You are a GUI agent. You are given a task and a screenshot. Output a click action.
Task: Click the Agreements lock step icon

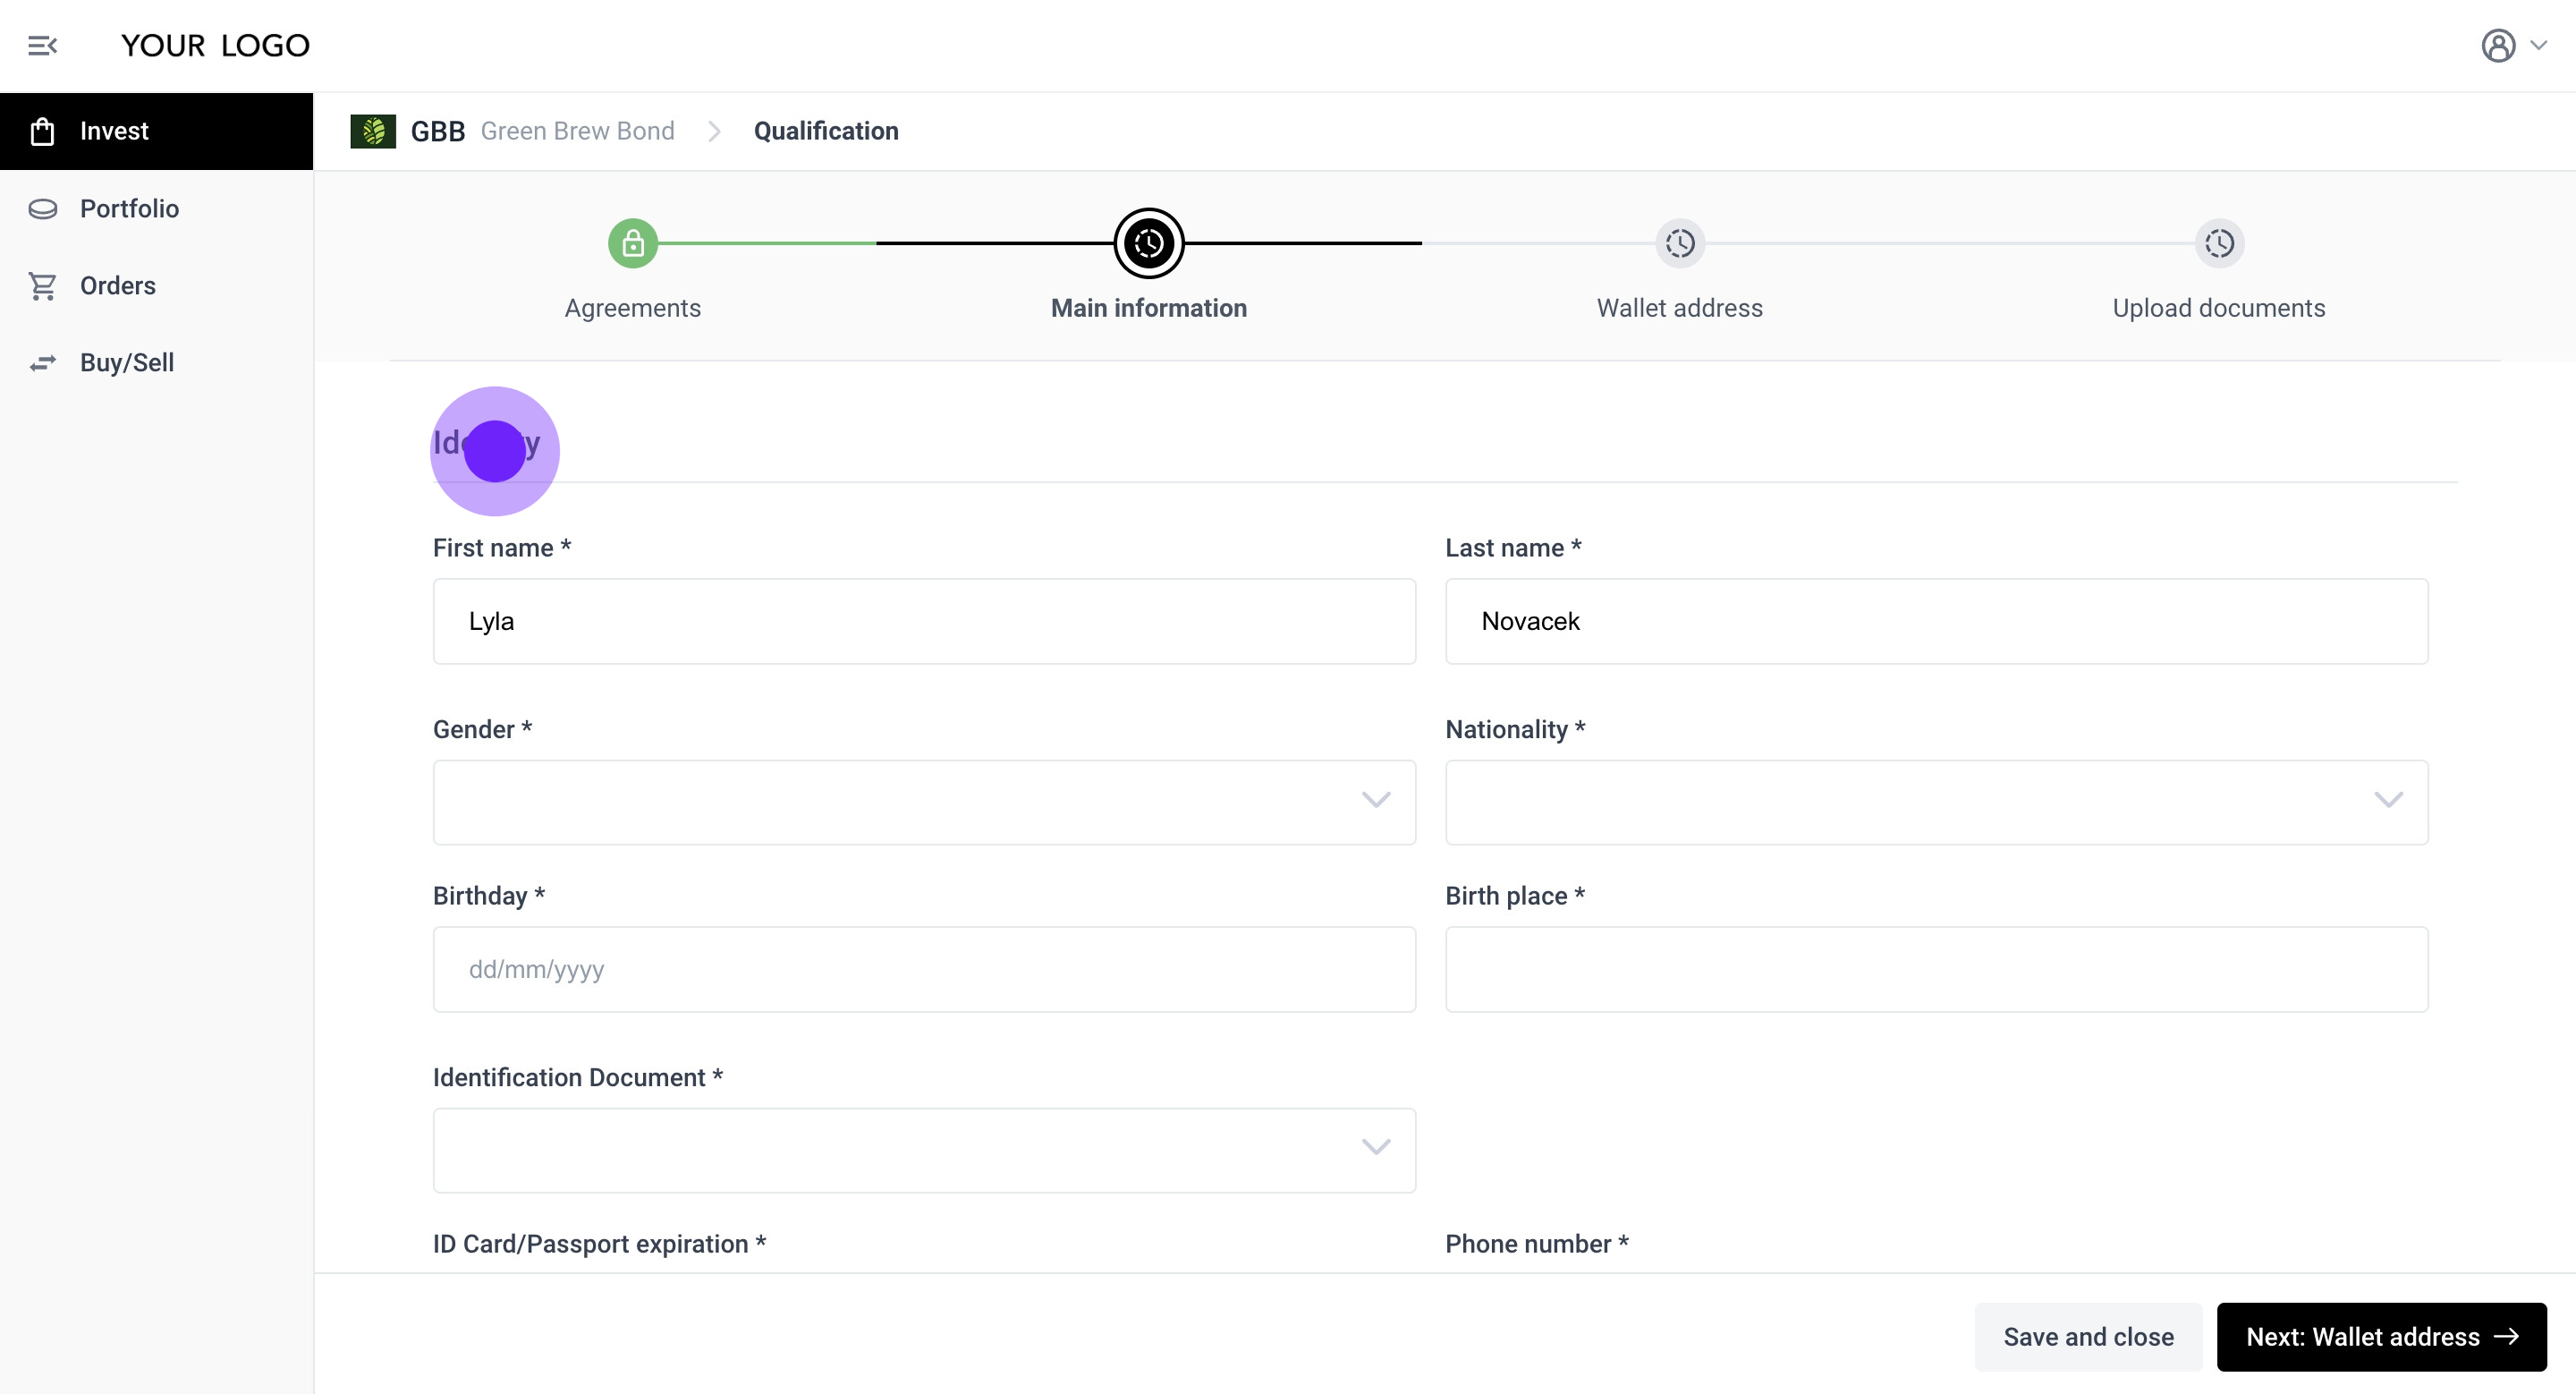pos(632,243)
